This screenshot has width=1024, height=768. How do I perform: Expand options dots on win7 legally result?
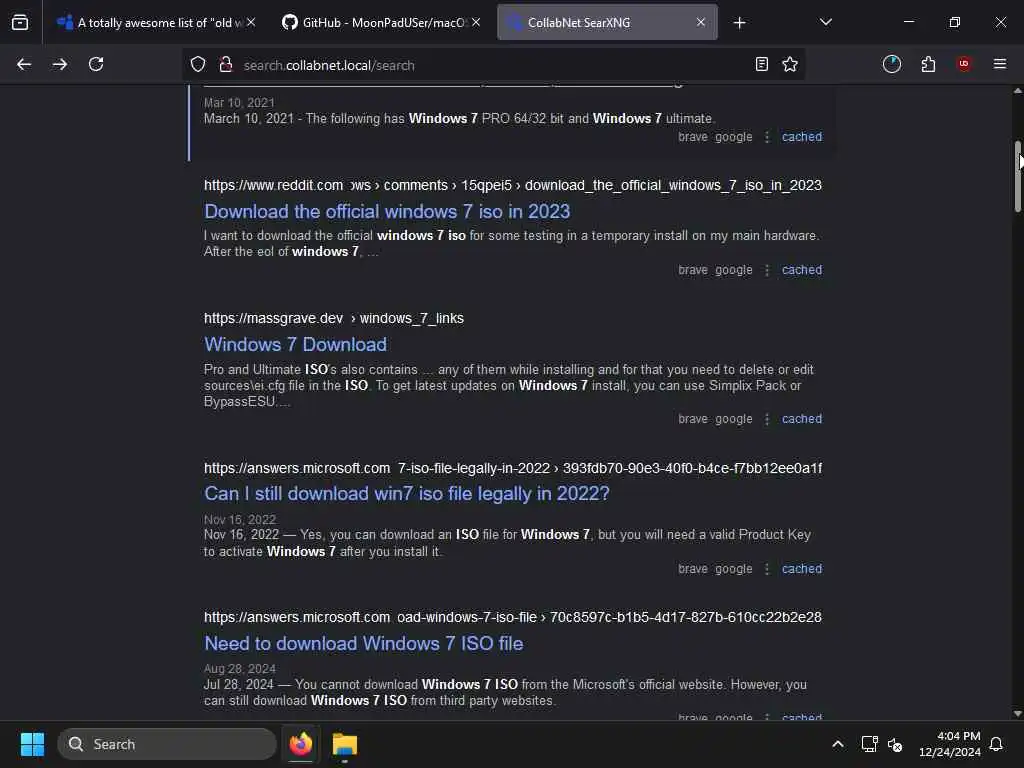pos(767,569)
